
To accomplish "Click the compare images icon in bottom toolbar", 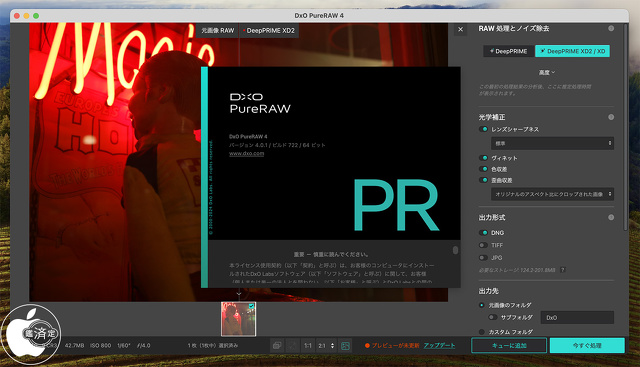I will [x=277, y=345].
